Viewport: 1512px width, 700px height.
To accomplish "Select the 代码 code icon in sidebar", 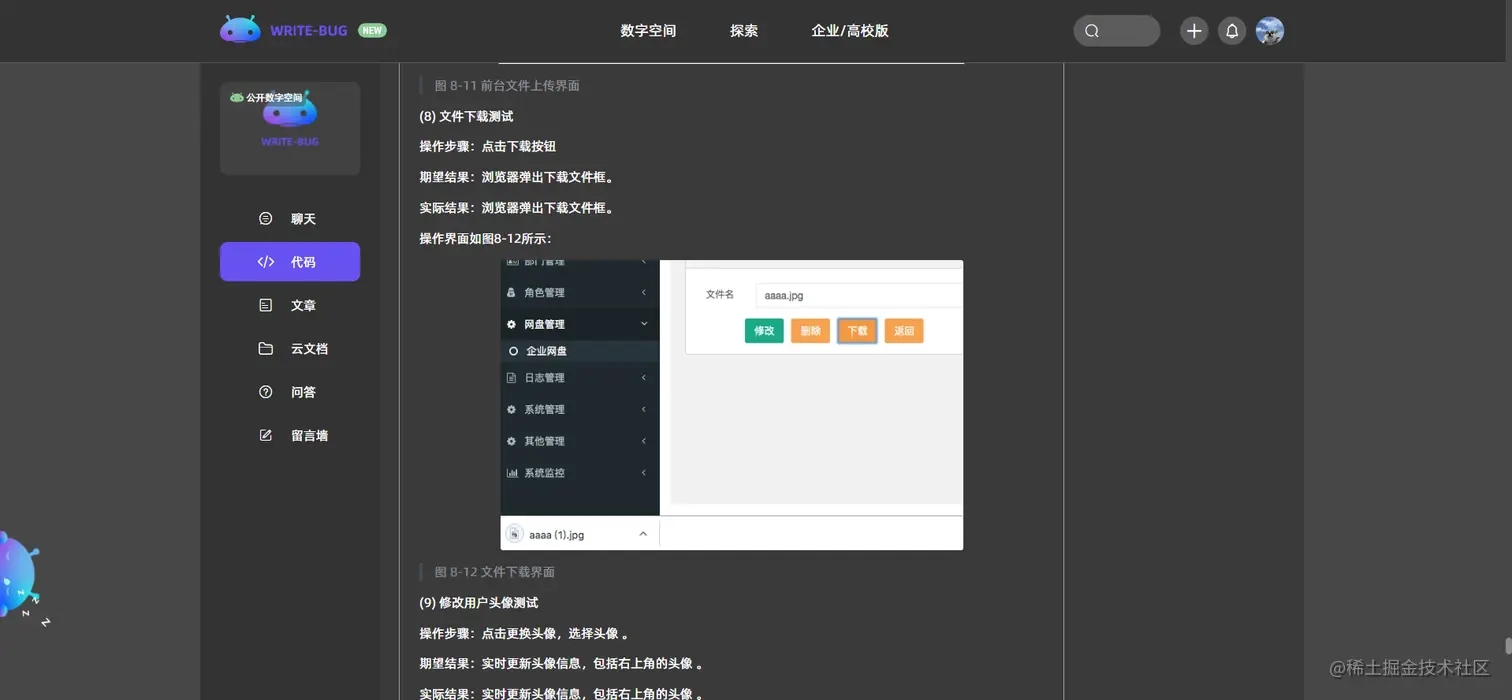I will [x=265, y=262].
